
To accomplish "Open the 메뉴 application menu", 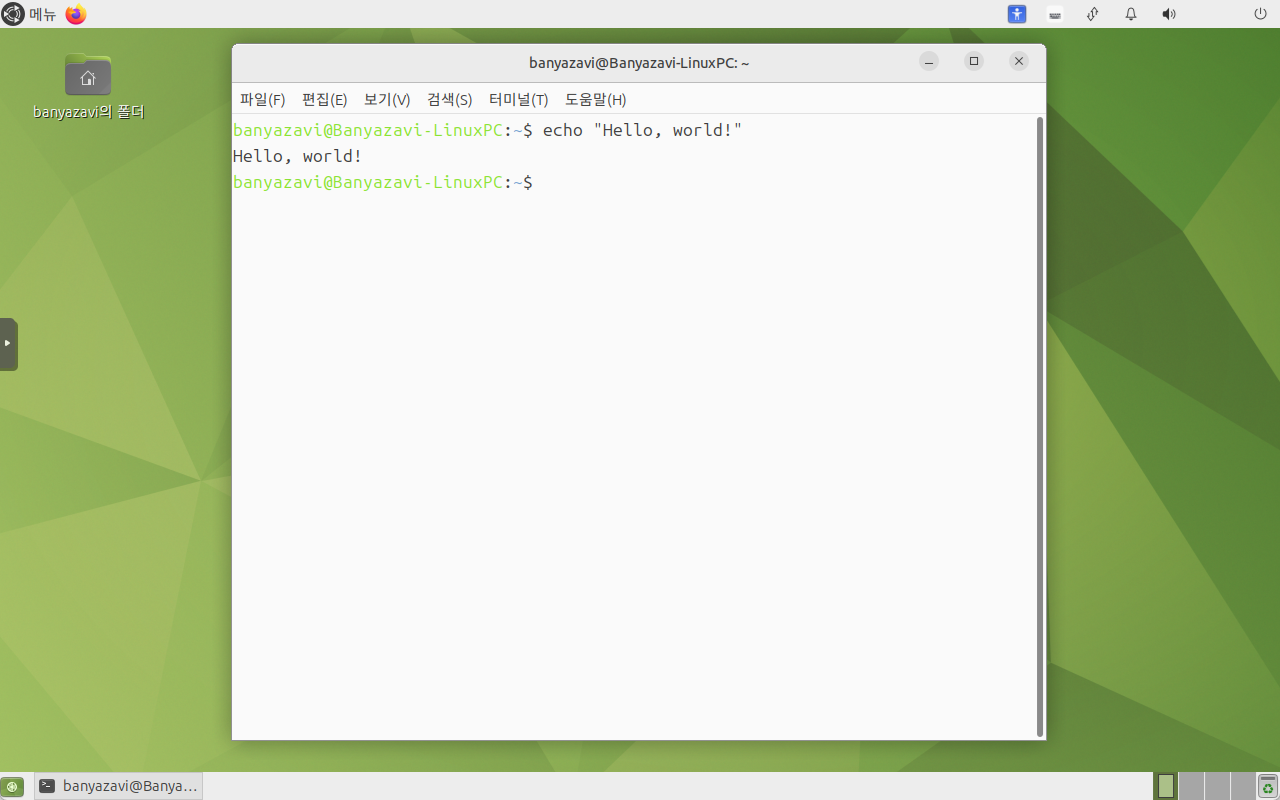I will click(x=29, y=14).
